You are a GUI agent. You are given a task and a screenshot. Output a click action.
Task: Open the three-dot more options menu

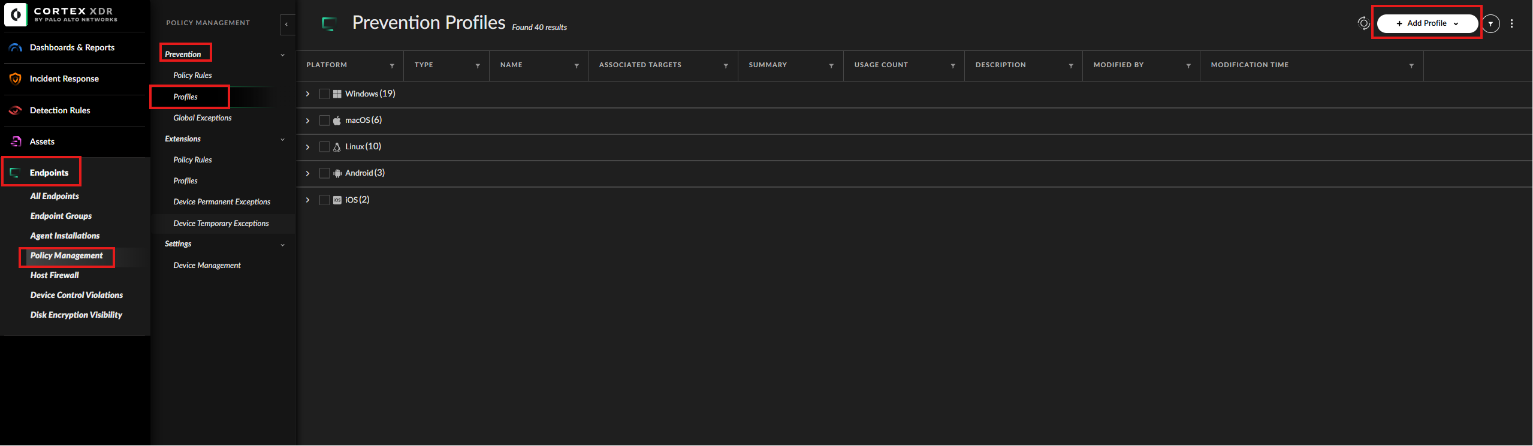click(1512, 23)
